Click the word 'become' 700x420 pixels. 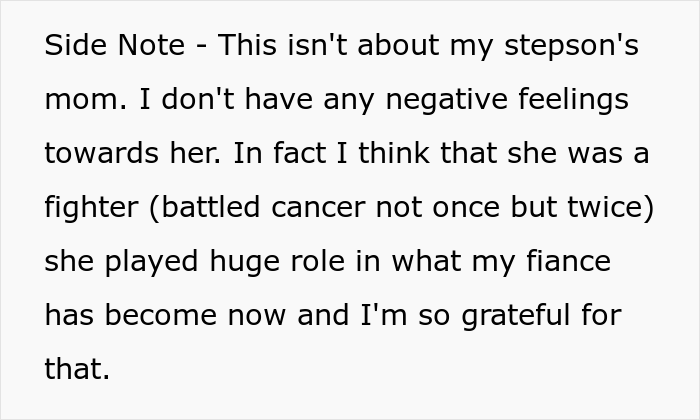[161, 315]
